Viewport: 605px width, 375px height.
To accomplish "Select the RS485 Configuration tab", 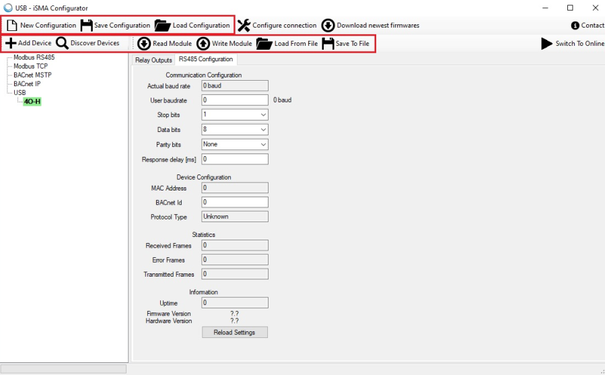I will pos(206,59).
